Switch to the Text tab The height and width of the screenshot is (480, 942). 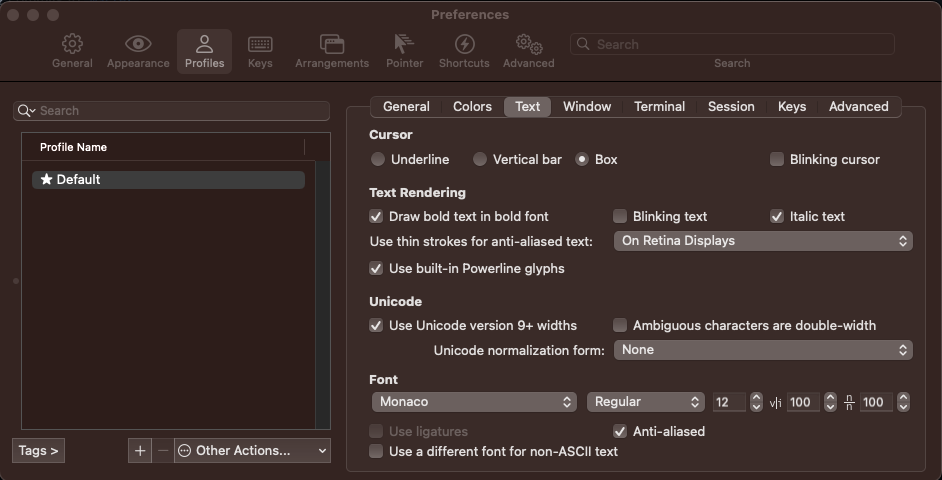tap(527, 106)
